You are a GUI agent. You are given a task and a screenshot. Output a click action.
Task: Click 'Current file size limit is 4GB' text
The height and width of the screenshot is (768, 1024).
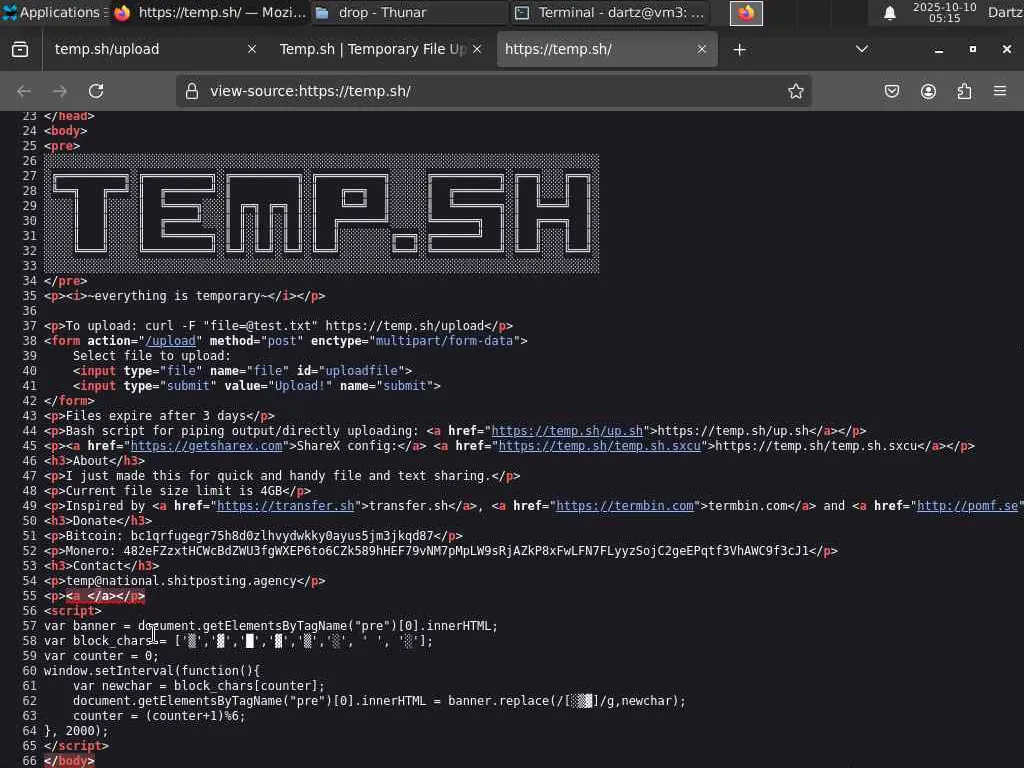pos(174,491)
